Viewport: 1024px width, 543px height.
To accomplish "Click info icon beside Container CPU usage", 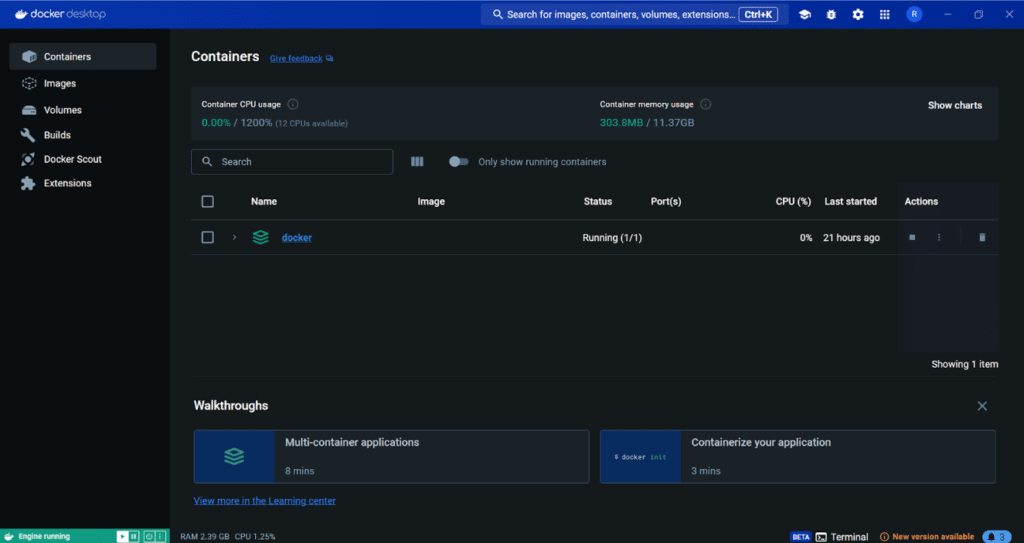I will click(293, 105).
